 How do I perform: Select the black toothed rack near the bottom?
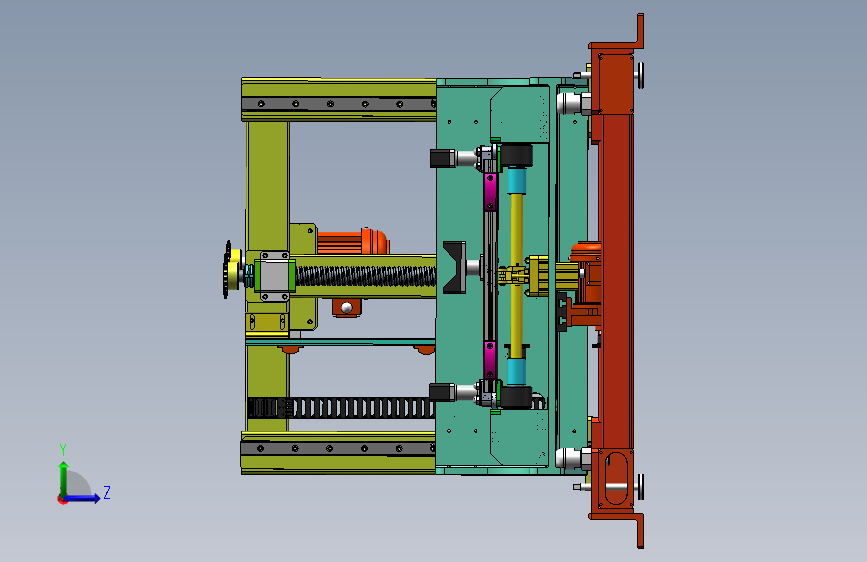point(341,408)
